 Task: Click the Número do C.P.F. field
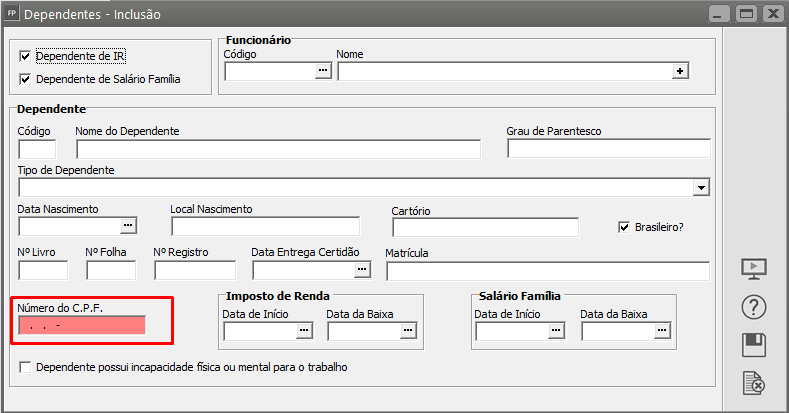[82, 325]
